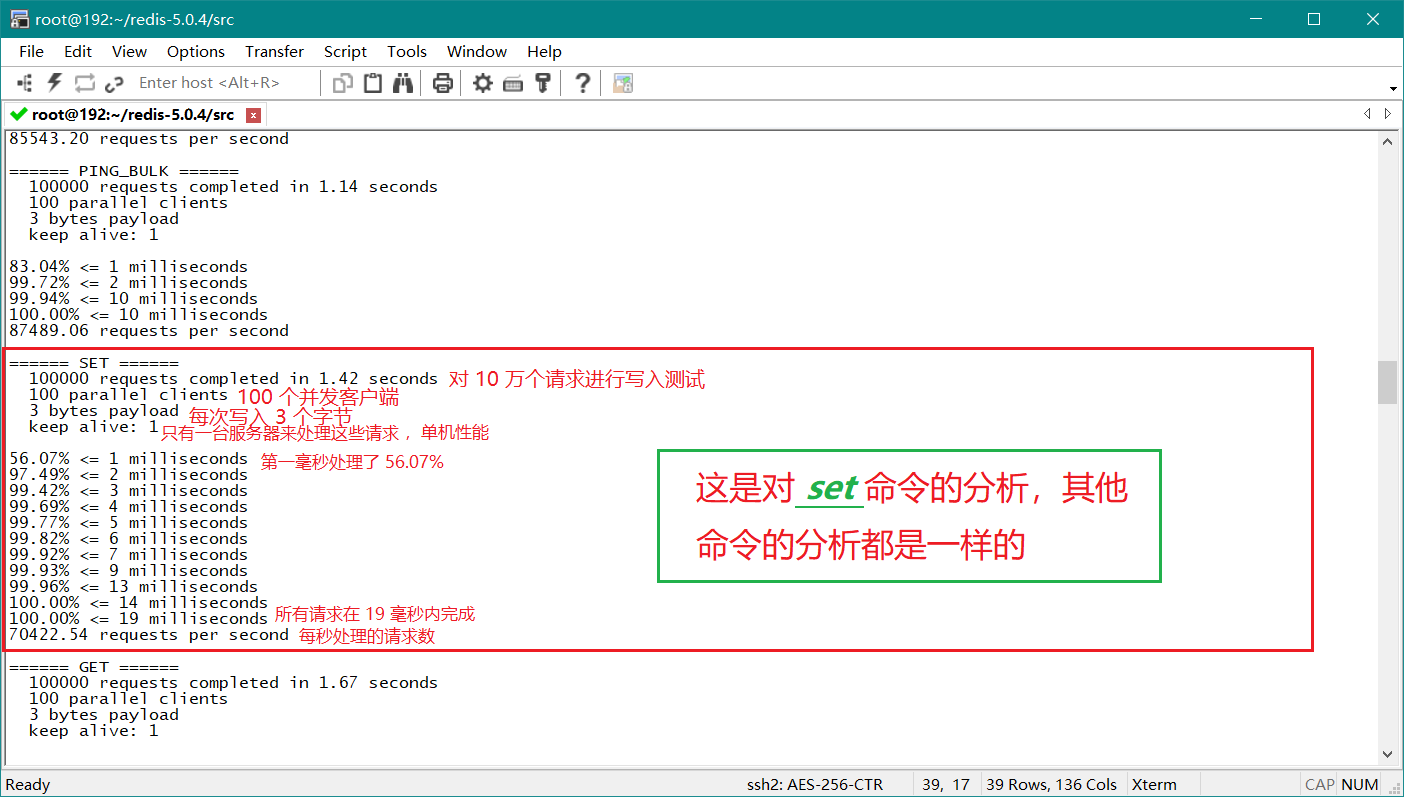Viewport: 1404px width, 797px height.
Task: Toggle the screen lock icon on the toolbar
Action: (623, 83)
